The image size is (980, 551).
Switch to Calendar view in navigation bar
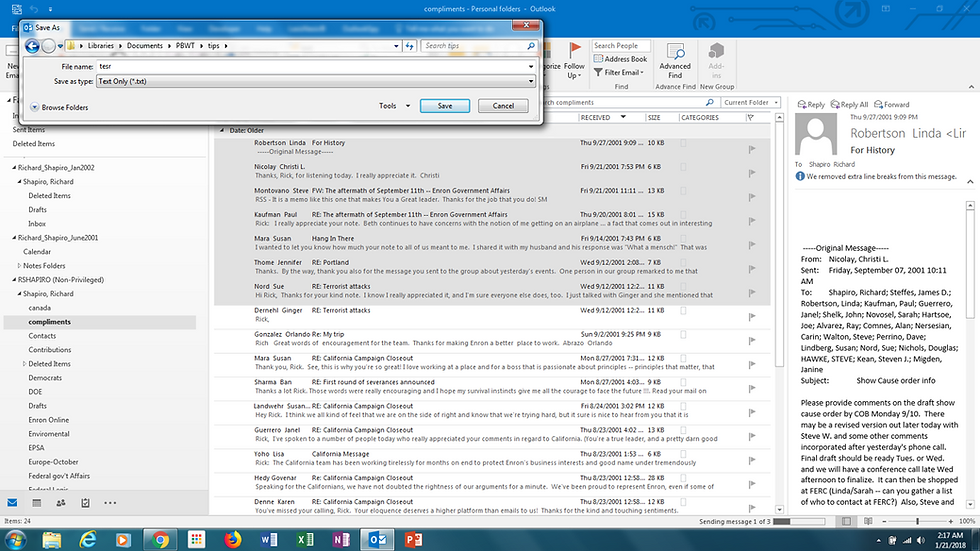pyautogui.click(x=36, y=502)
